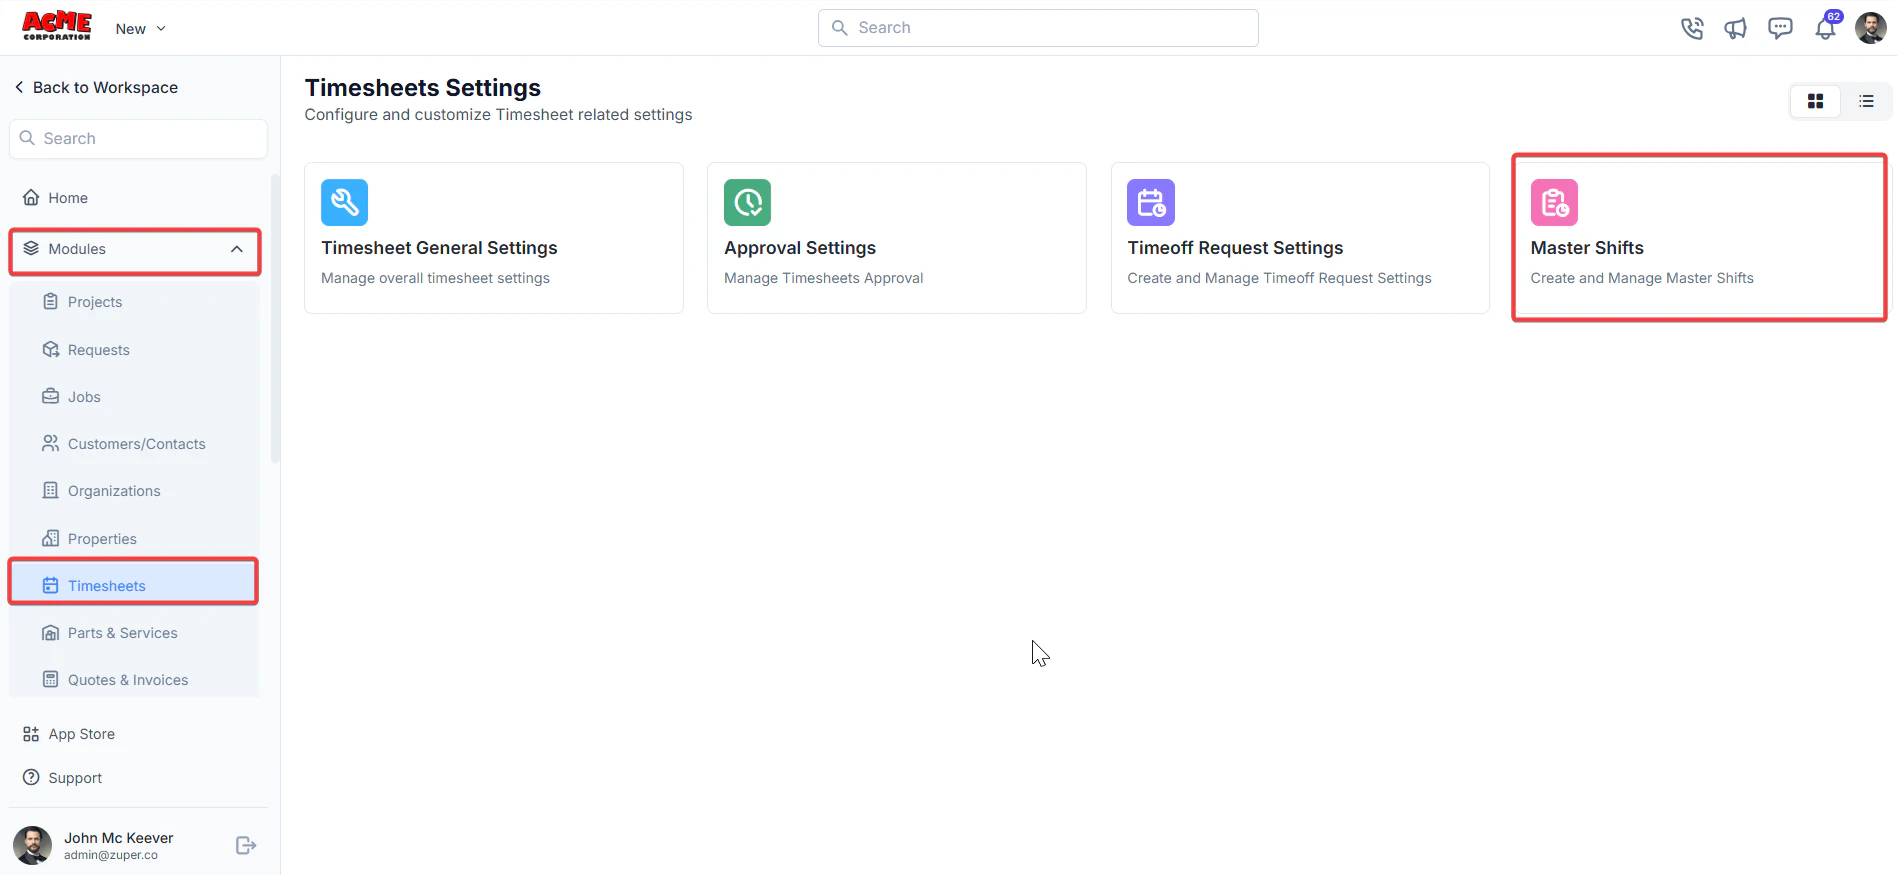Click the Jobs briefcase icon
Viewport: 1897px width, 875px height.
click(x=51, y=396)
